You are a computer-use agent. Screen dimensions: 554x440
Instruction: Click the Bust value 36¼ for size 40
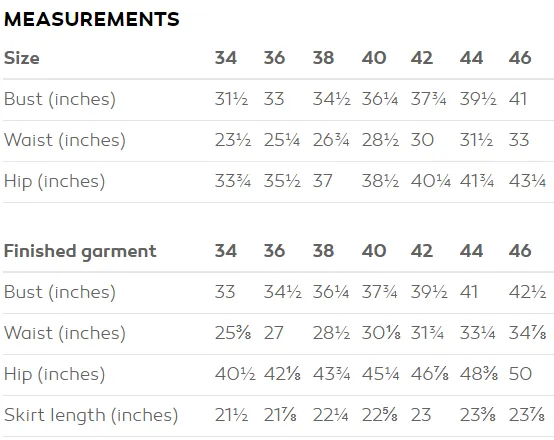click(380, 99)
